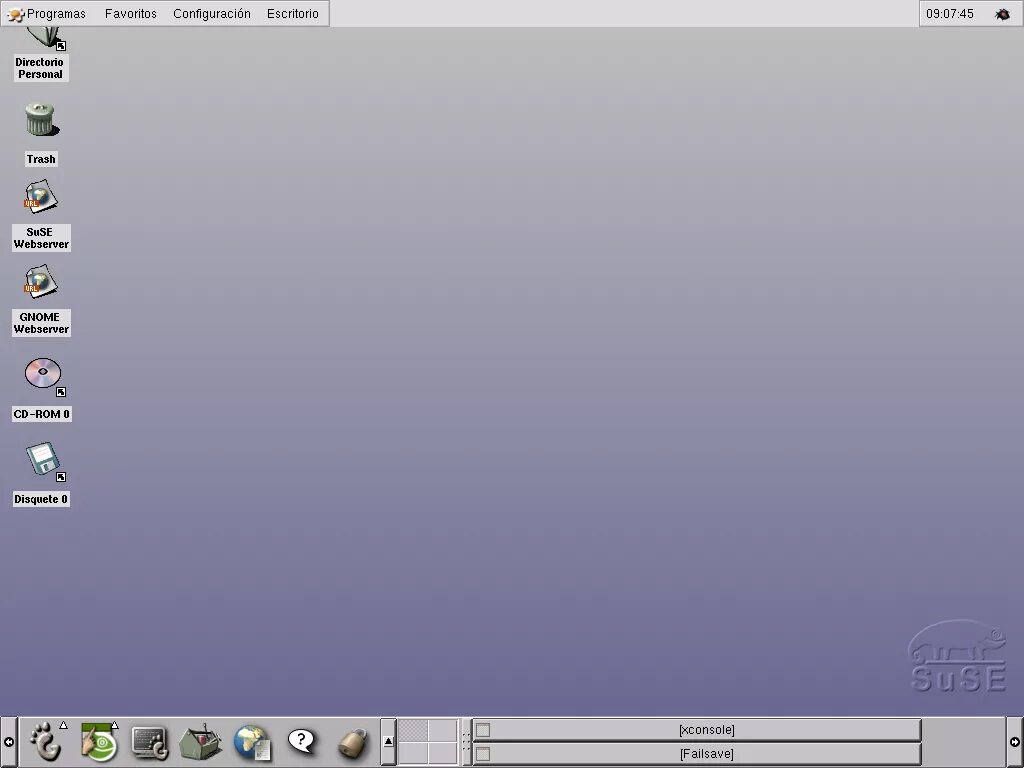This screenshot has width=1024, height=768.
Task: Switch to the Failsave task
Action: tap(697, 754)
